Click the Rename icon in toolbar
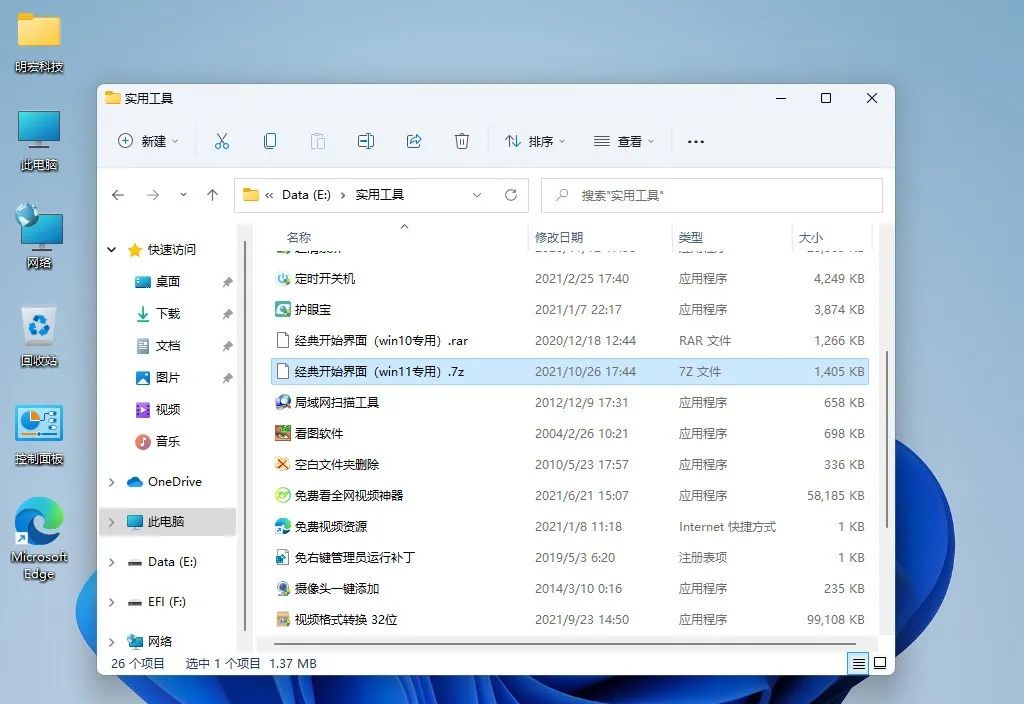The width and height of the screenshot is (1024, 704). click(x=366, y=141)
